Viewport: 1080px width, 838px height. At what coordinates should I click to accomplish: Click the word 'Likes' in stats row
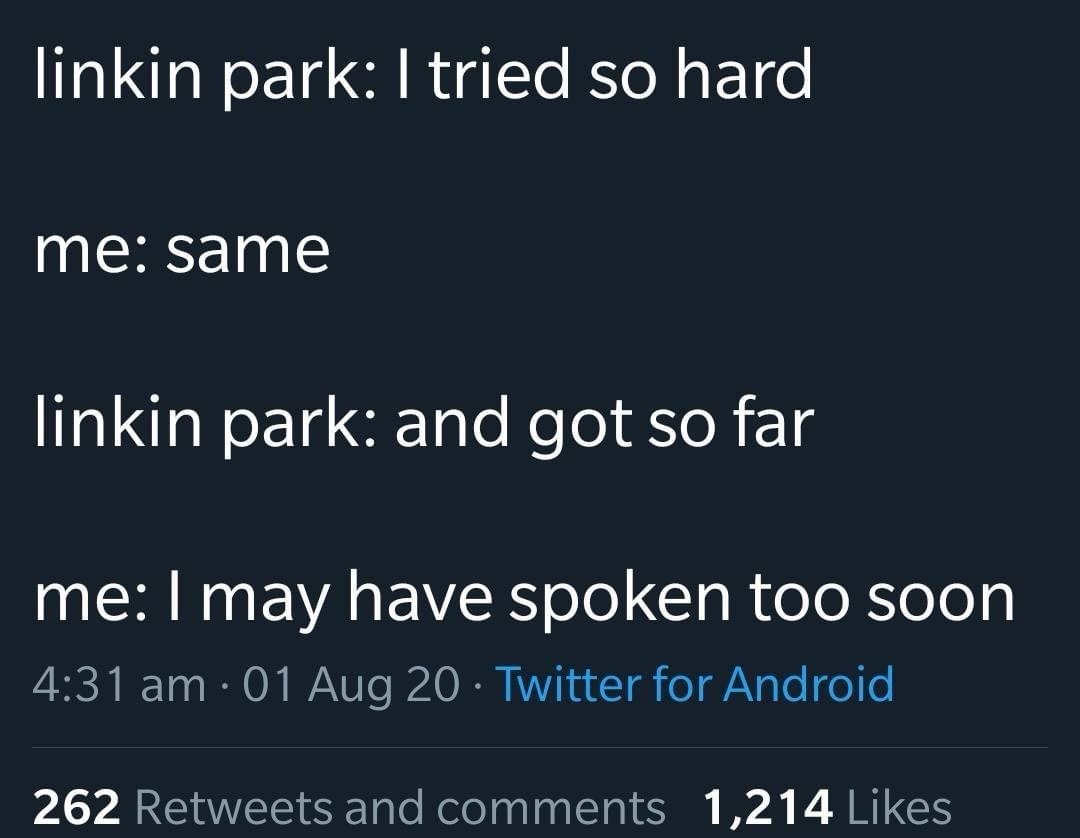(899, 807)
